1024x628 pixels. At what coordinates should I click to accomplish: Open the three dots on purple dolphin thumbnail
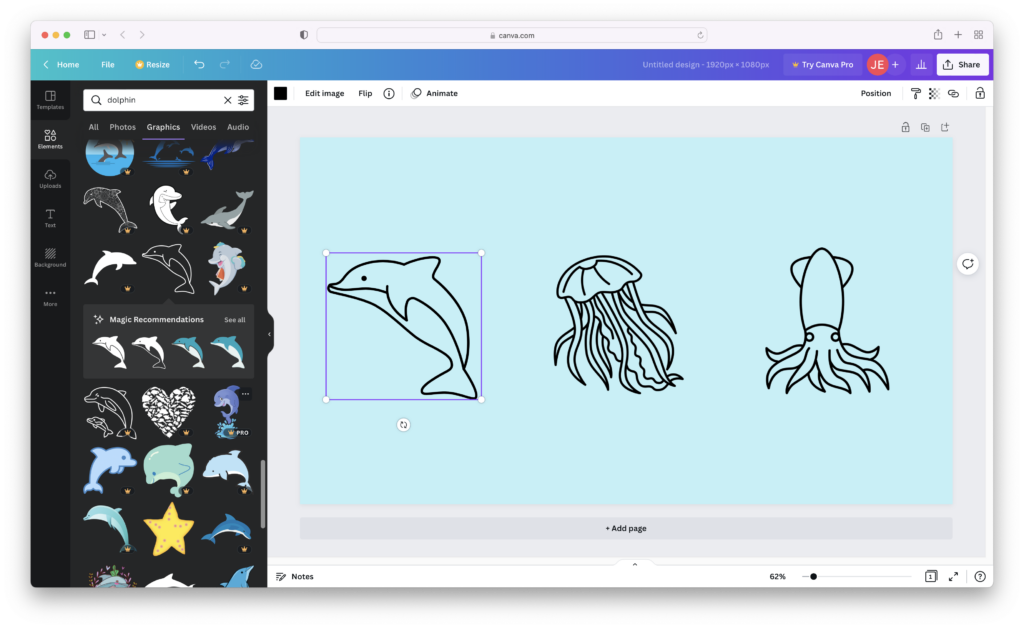[x=246, y=394]
